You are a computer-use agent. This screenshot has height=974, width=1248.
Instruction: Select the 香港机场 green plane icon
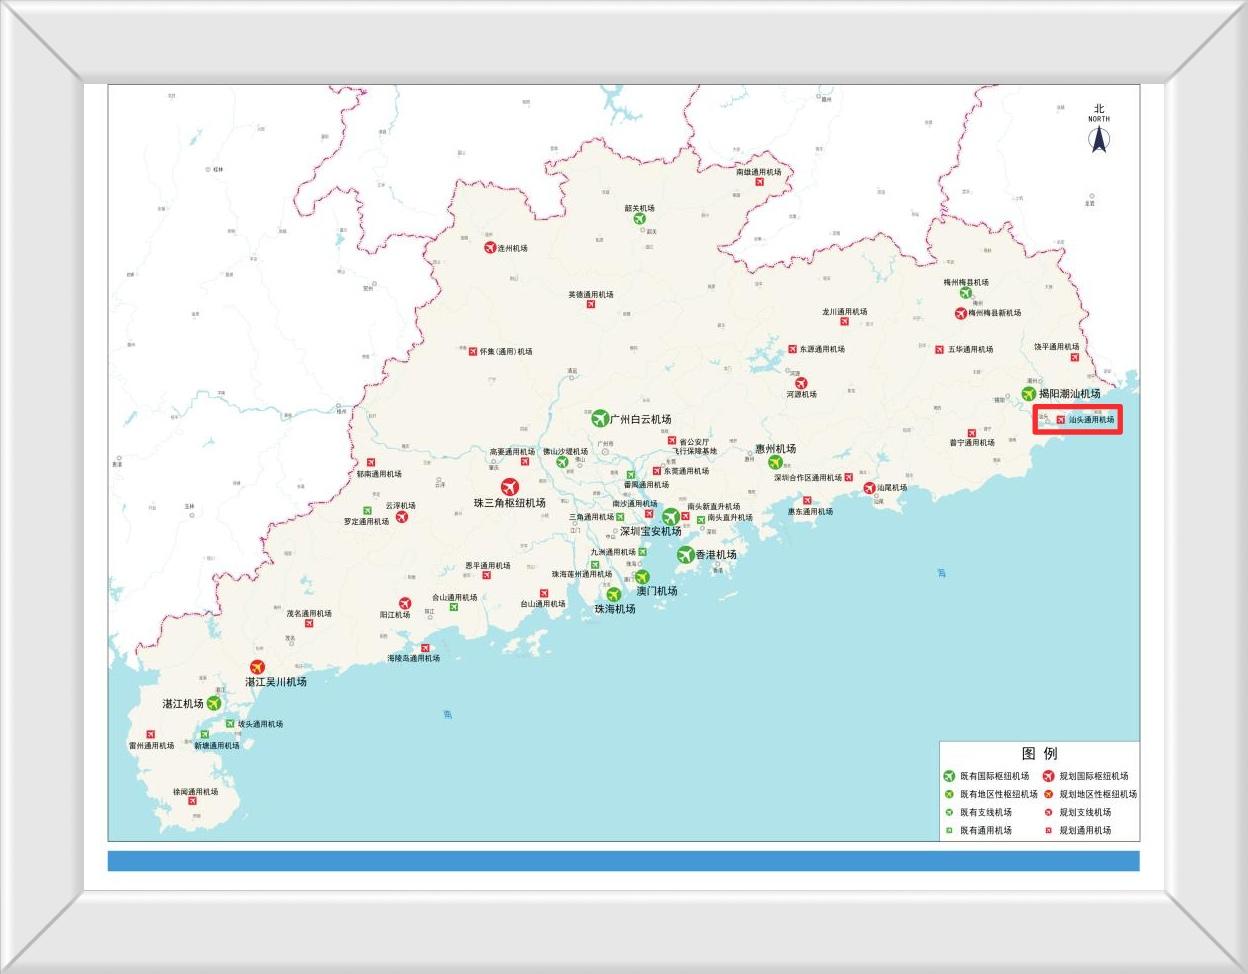[685, 555]
